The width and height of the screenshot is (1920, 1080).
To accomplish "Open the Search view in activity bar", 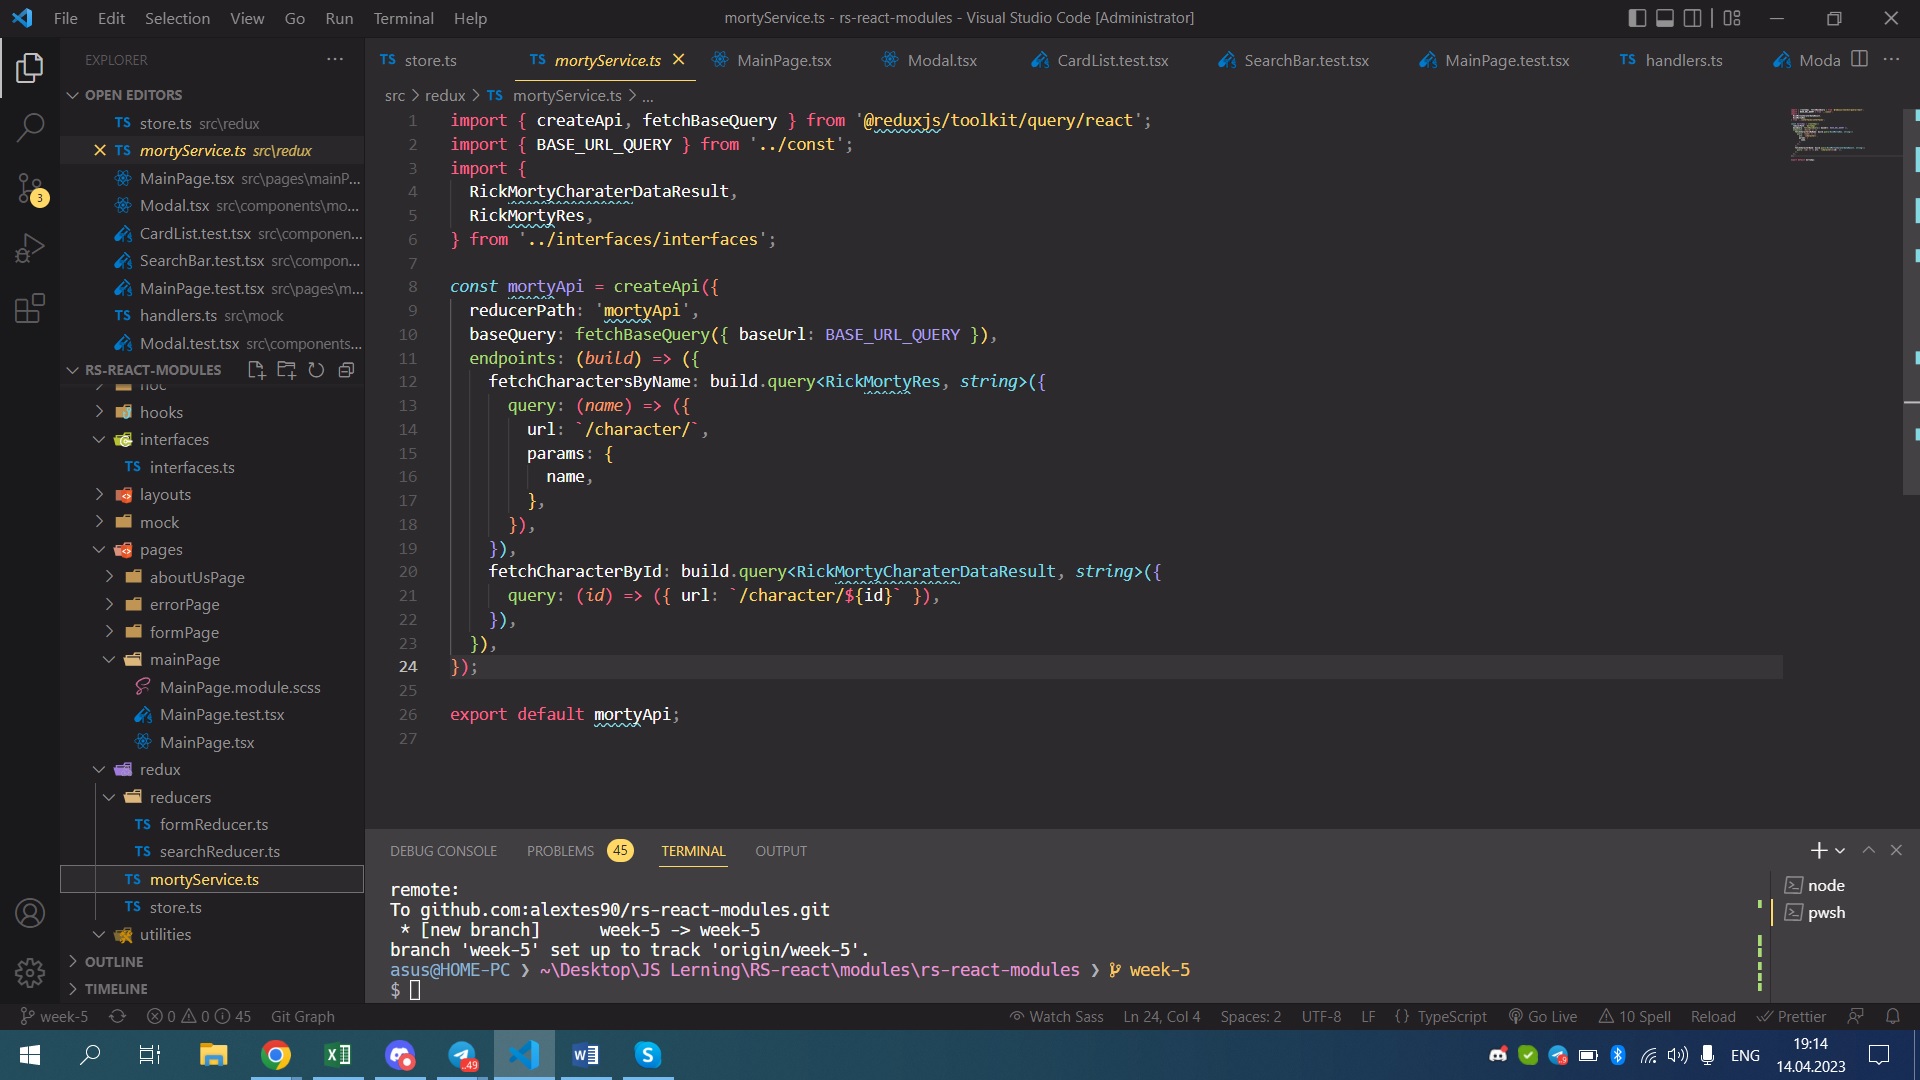I will click(30, 127).
